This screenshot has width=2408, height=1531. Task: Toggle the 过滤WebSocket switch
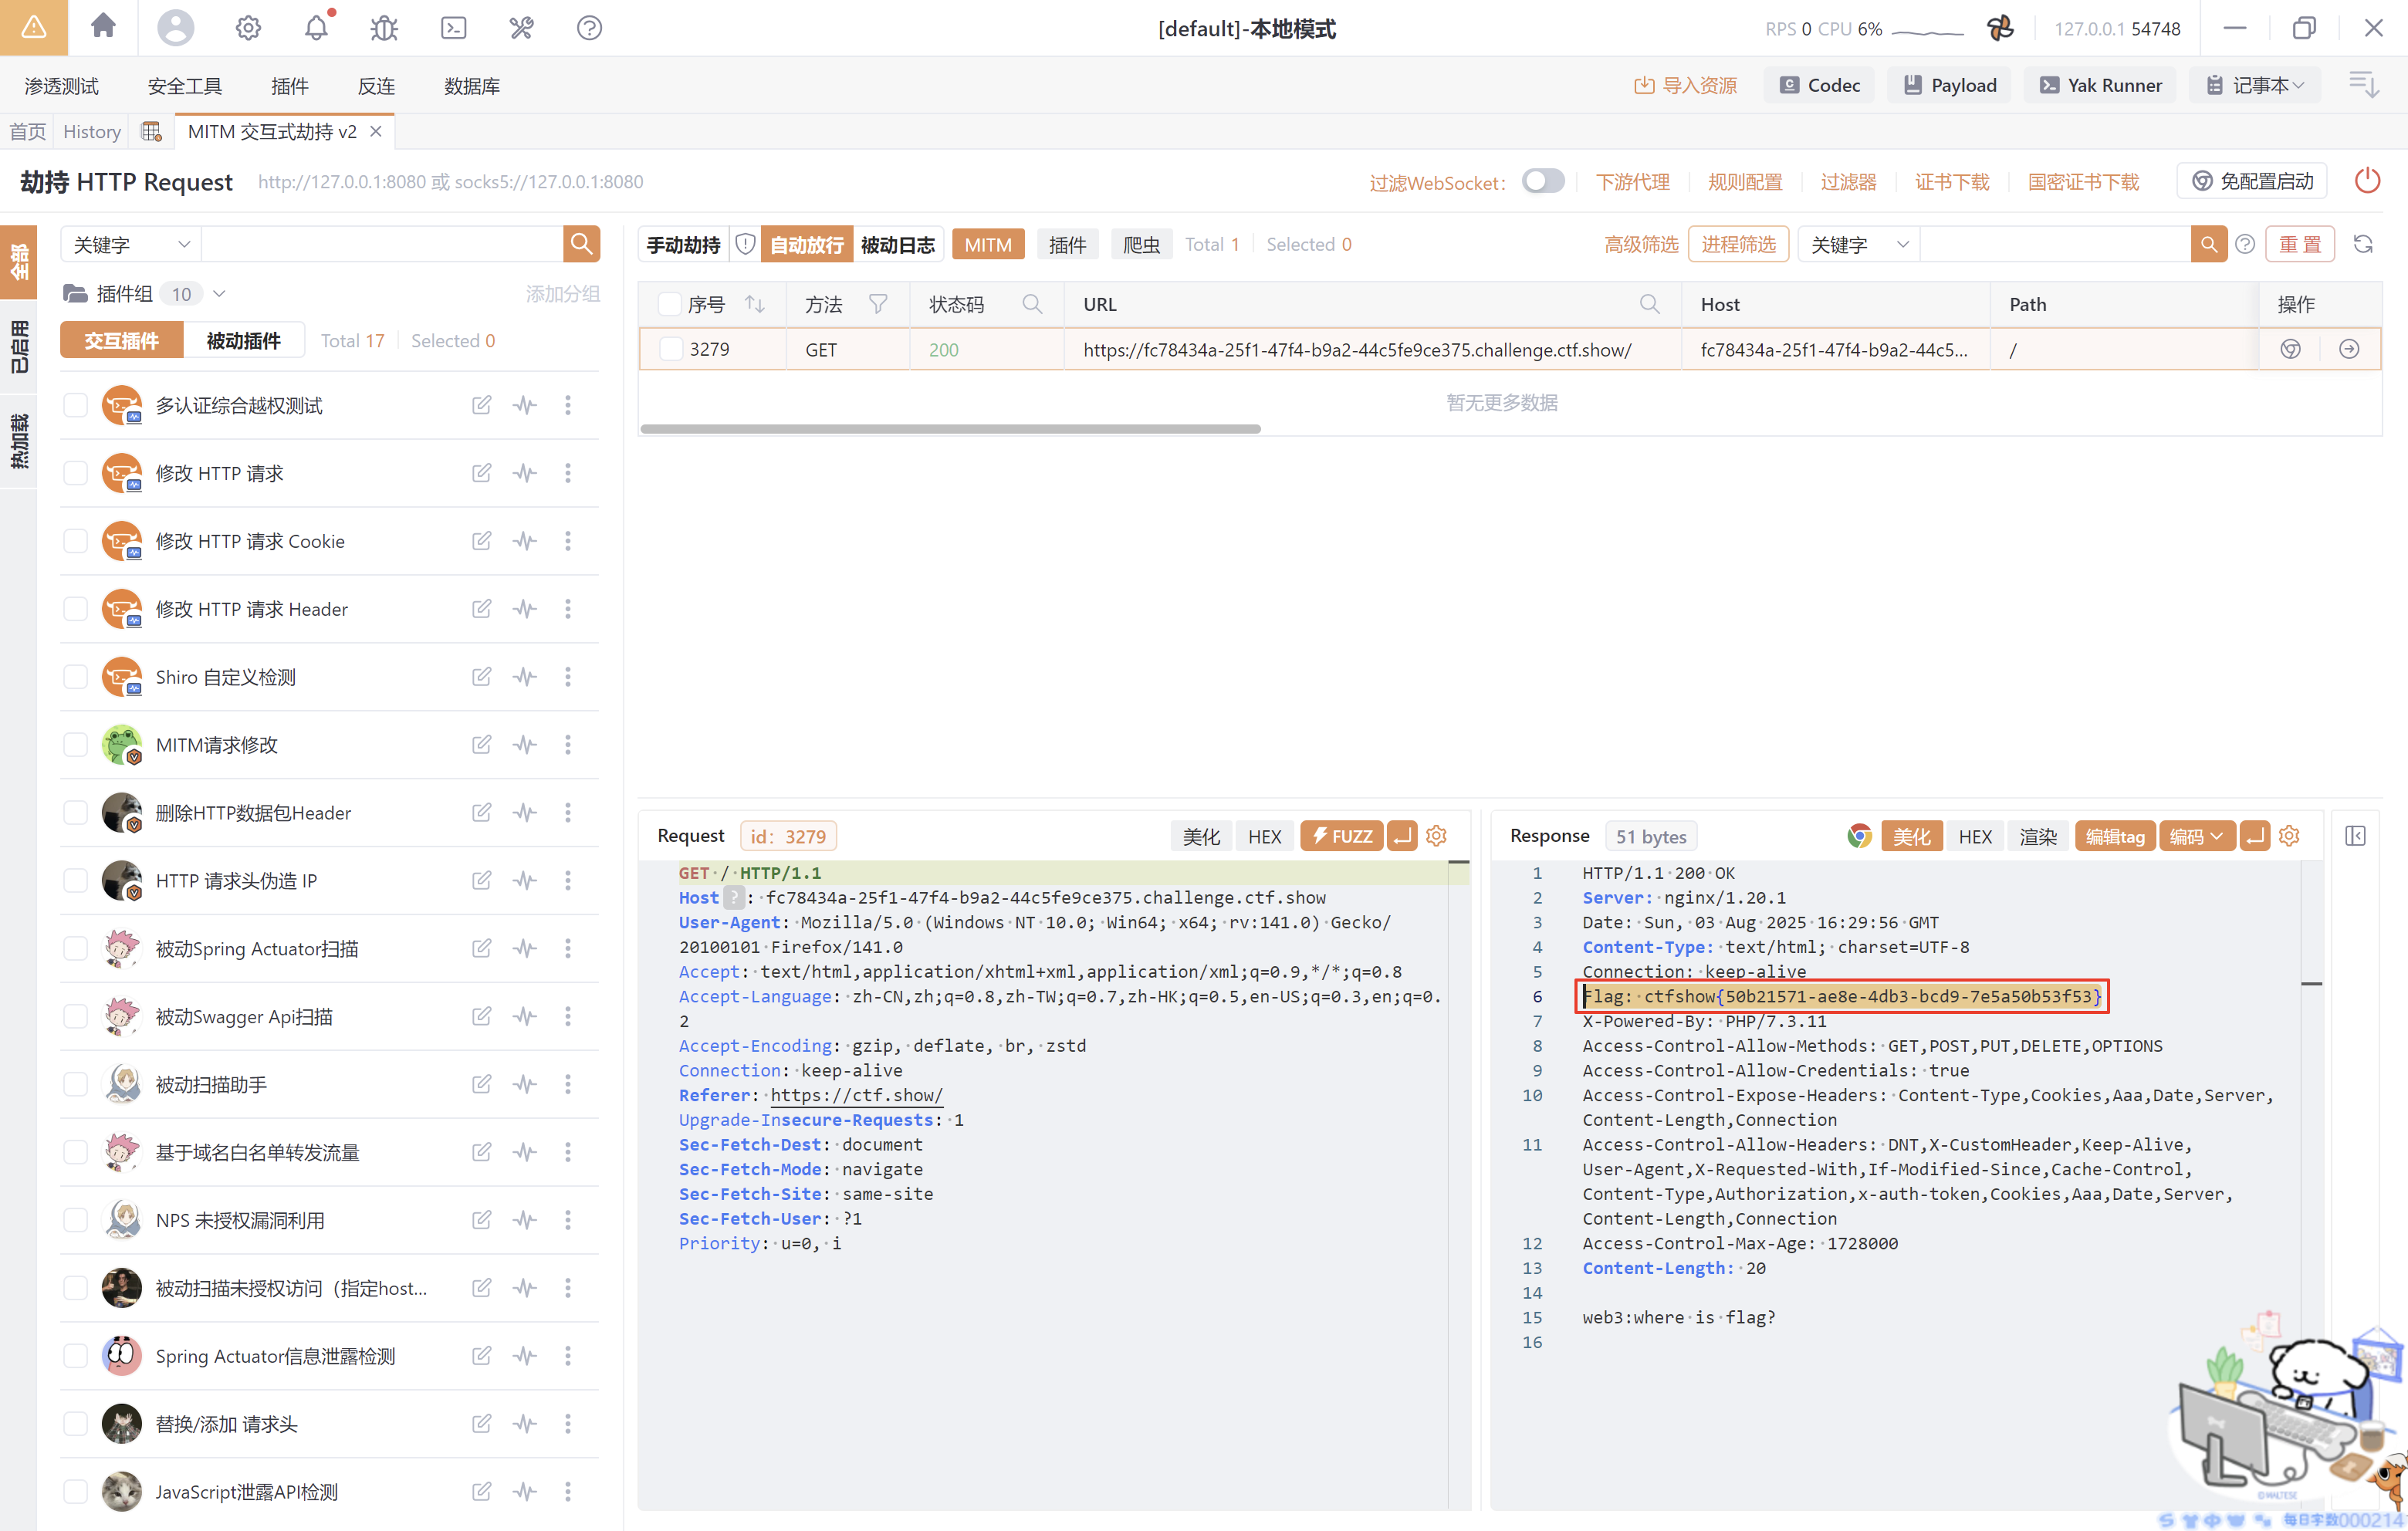pos(1543,181)
